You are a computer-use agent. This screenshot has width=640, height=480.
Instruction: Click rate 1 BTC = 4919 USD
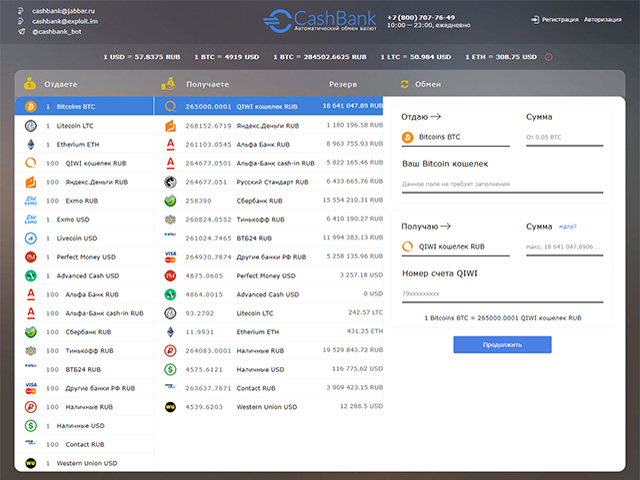tap(227, 57)
